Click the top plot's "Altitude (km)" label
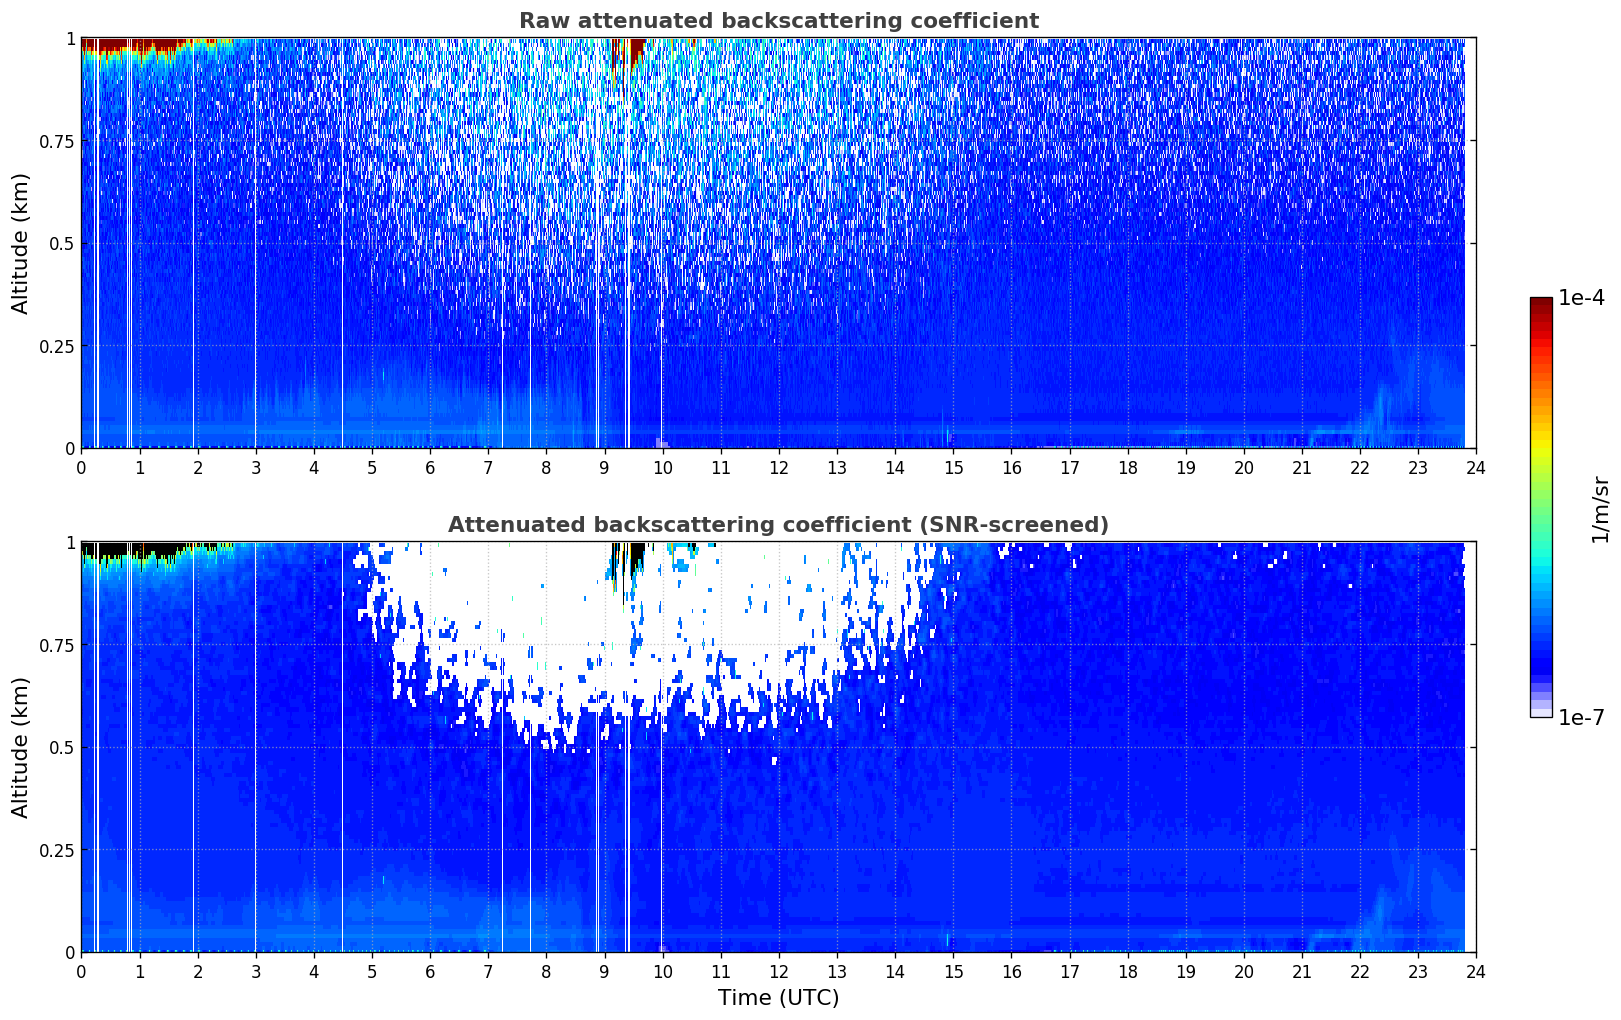Screen dimensions: 1621x1020 click(21, 243)
